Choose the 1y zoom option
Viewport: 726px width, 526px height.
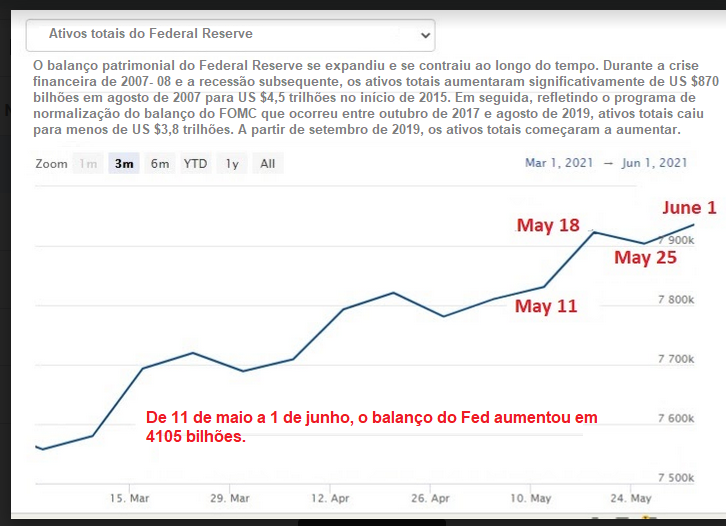coord(232,164)
